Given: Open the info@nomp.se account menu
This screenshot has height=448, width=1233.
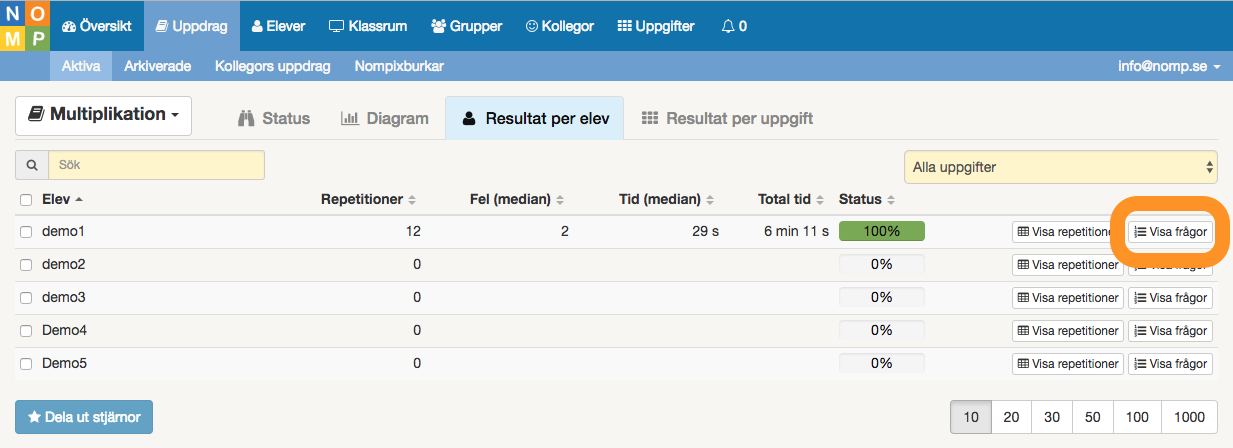Looking at the screenshot, I should 1169,67.
